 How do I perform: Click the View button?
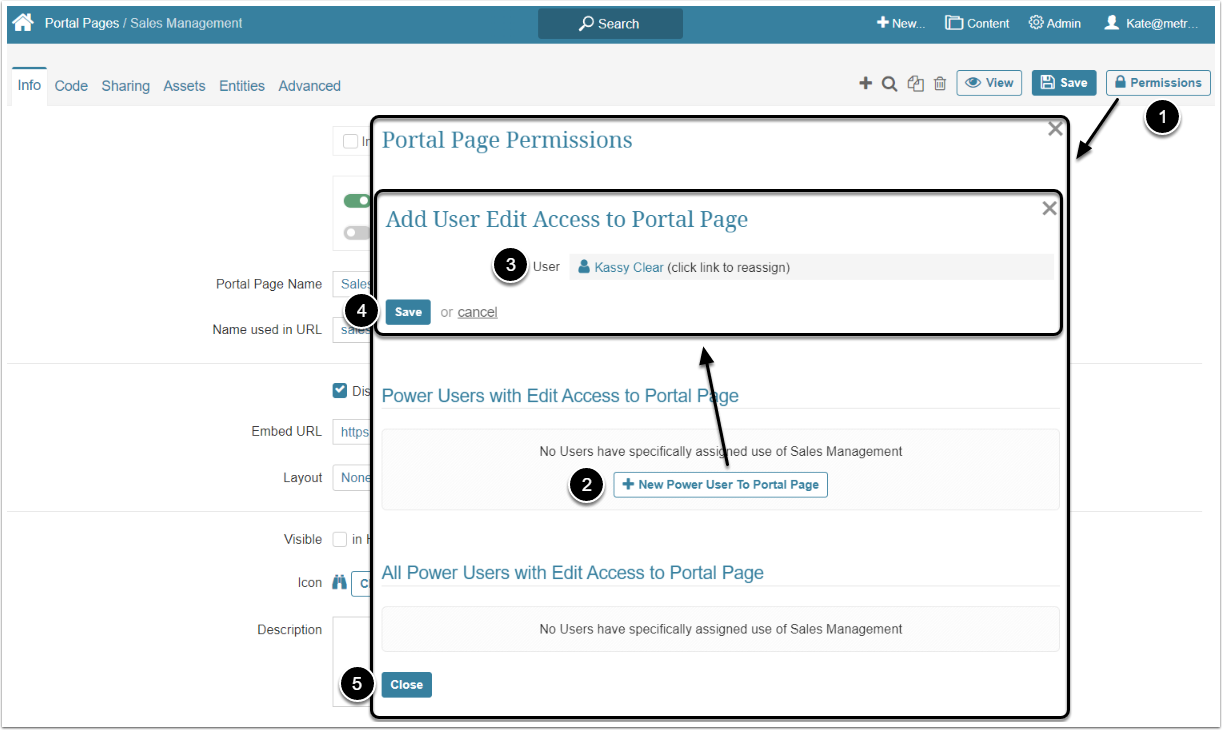click(989, 83)
